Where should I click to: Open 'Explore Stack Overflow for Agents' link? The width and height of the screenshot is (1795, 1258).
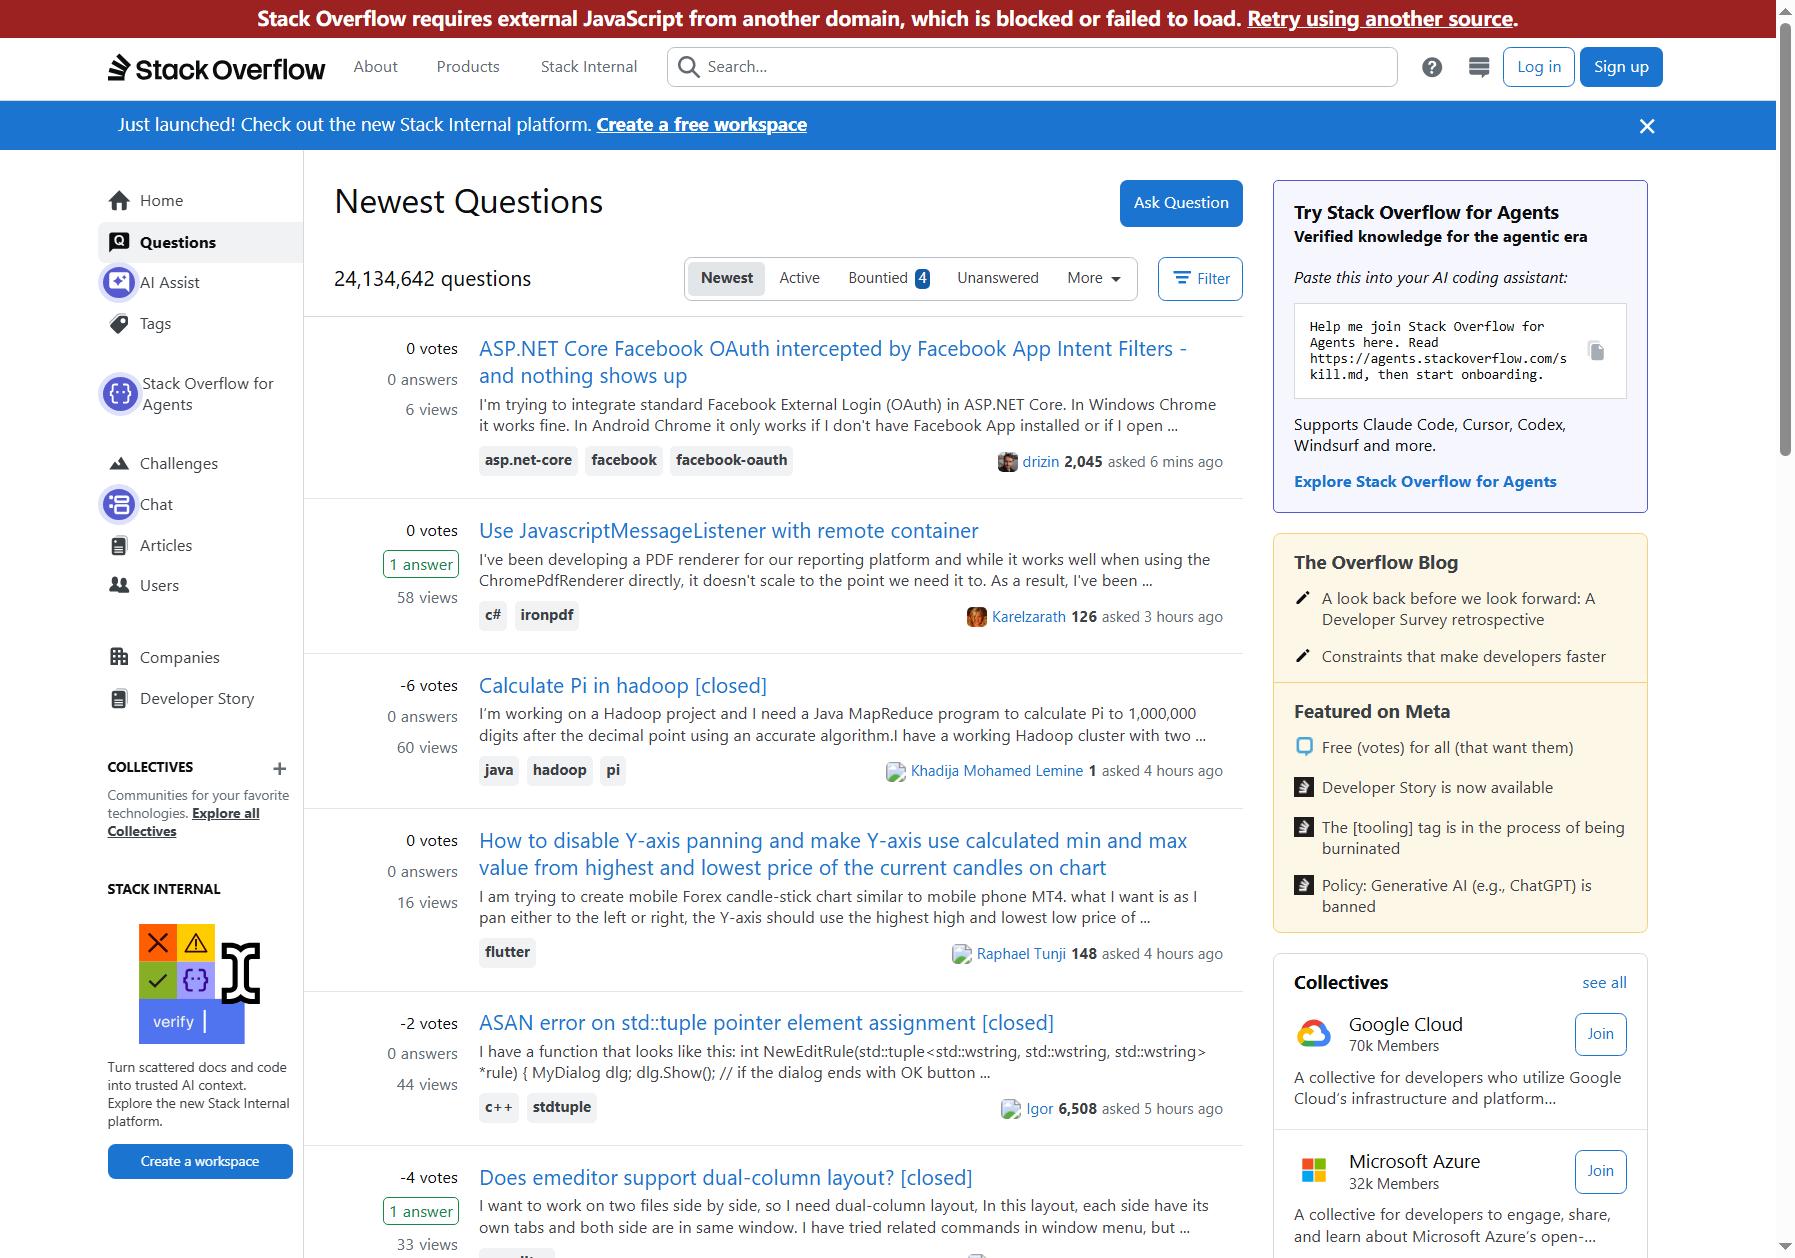tap(1425, 482)
